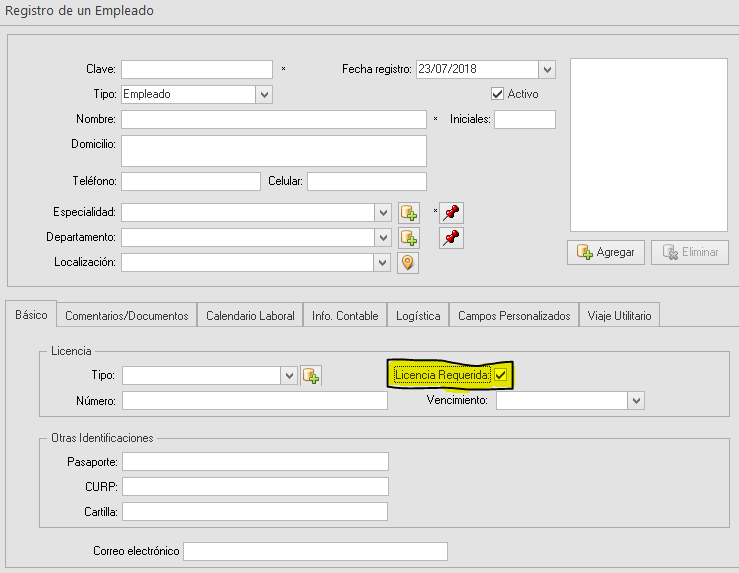Select the Info. Contable tab
This screenshot has width=739, height=573.
coord(345,315)
